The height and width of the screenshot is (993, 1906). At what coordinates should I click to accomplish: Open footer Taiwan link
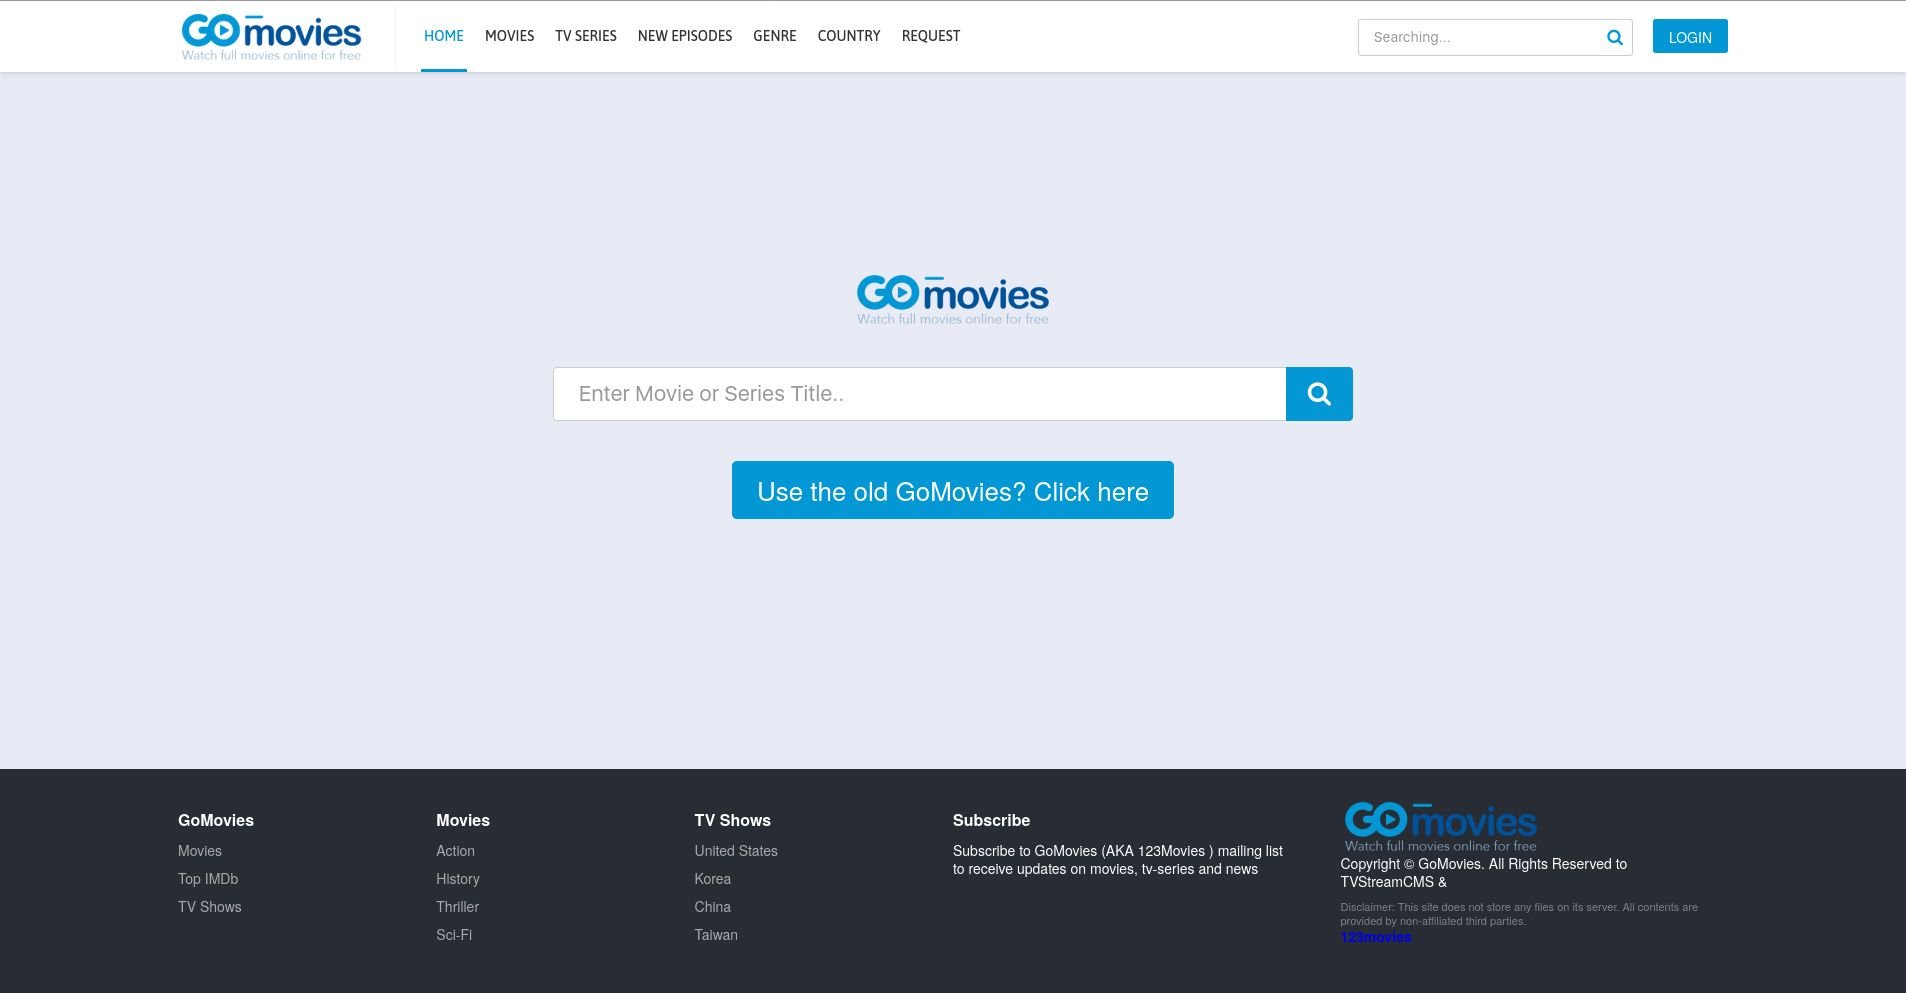716,935
